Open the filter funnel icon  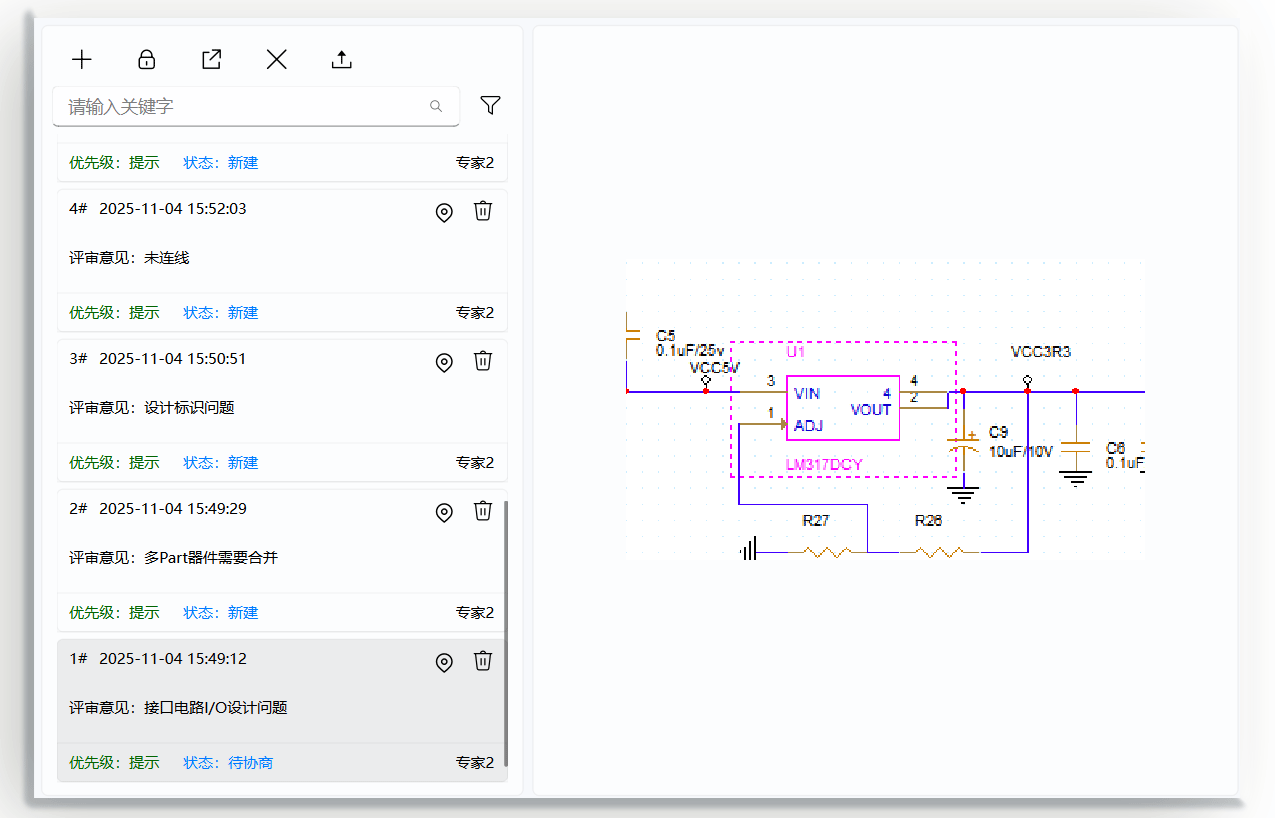coord(490,105)
